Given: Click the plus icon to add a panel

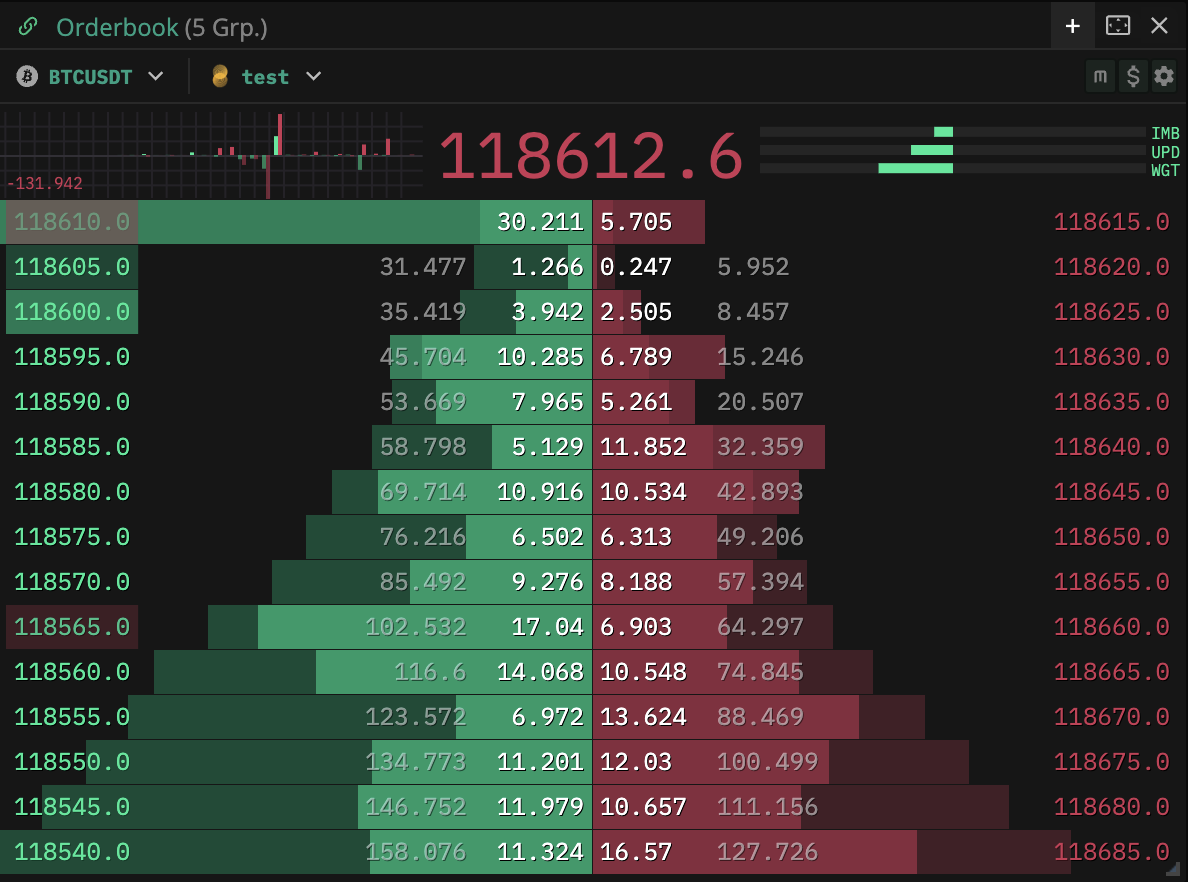Looking at the screenshot, I should pyautogui.click(x=1072, y=26).
